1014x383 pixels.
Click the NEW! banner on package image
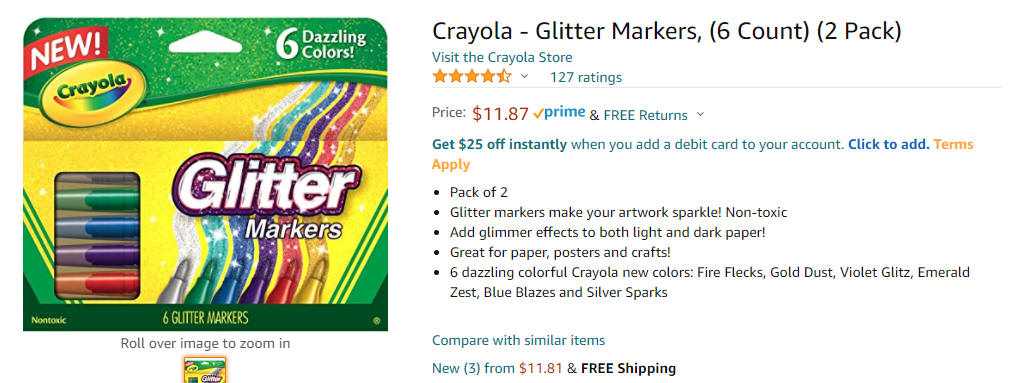pyautogui.click(x=66, y=50)
